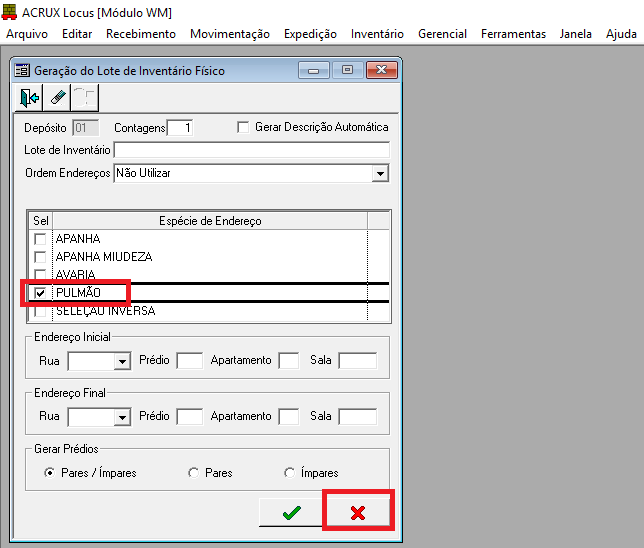Open the Ajuda menu
The image size is (644, 548).
[621, 34]
